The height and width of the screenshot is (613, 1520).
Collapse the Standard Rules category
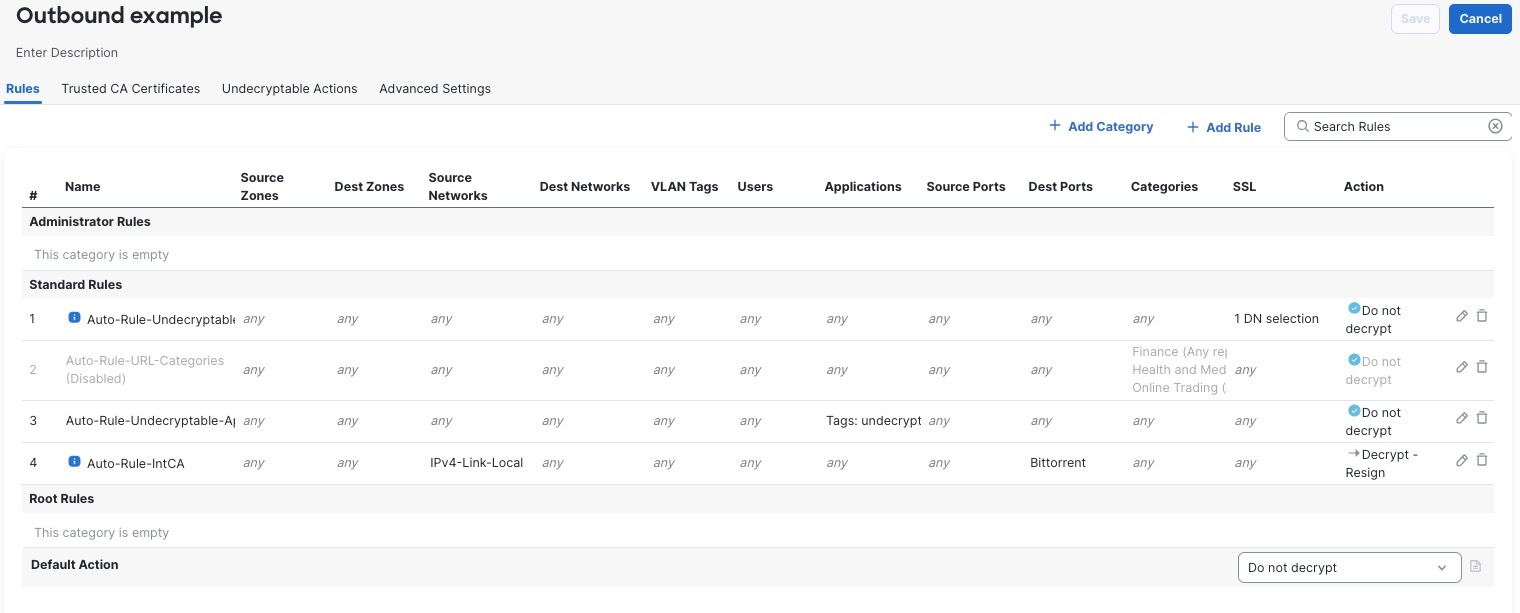pyautogui.click(x=75, y=284)
